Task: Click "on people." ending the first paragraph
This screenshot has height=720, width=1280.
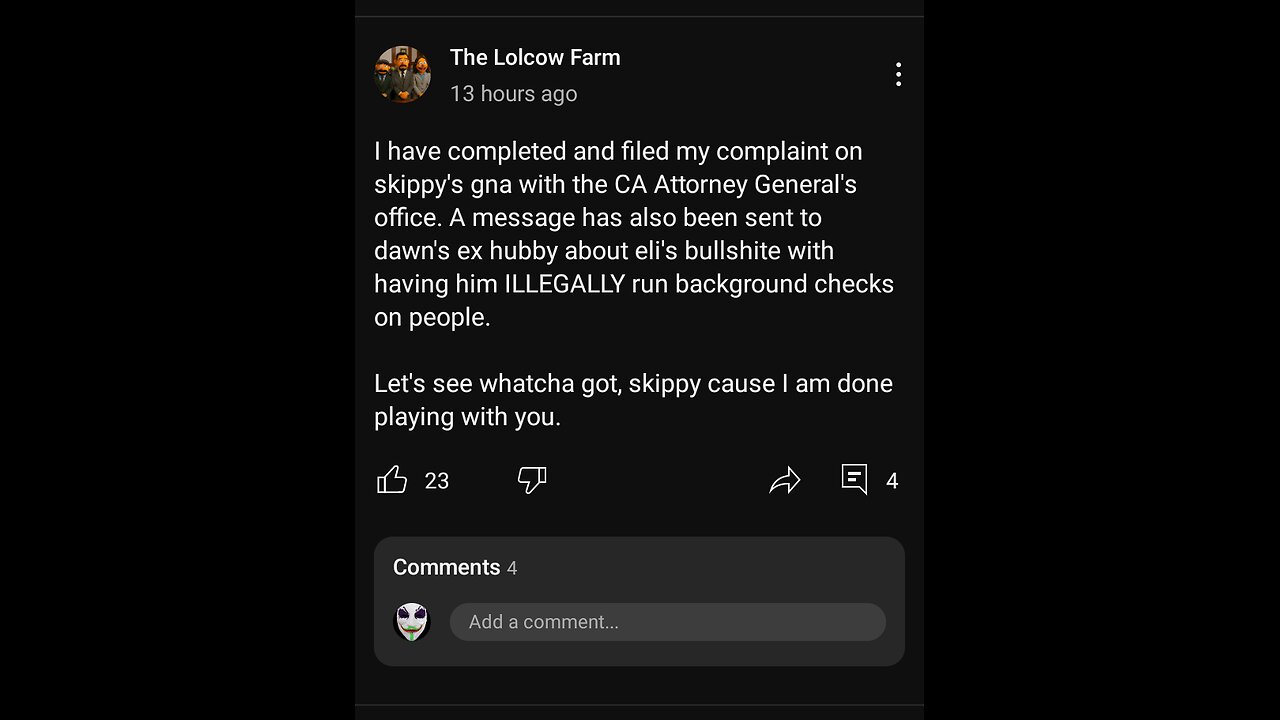Action: pyautogui.click(x=432, y=318)
